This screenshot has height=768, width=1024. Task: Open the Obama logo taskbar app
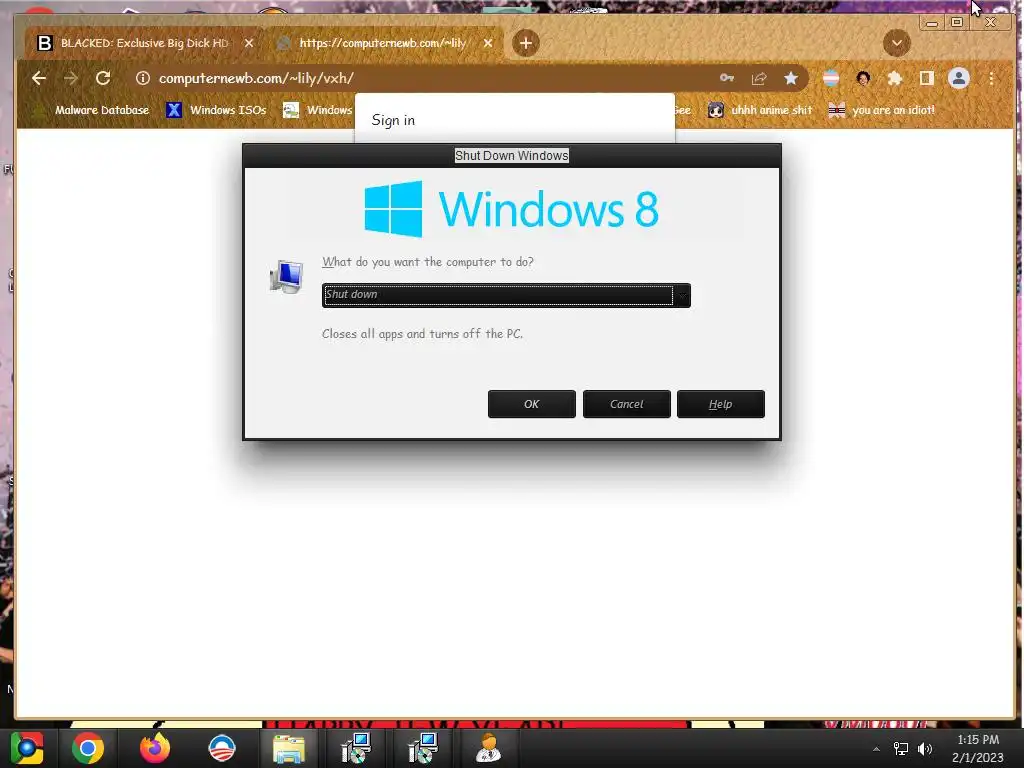221,748
